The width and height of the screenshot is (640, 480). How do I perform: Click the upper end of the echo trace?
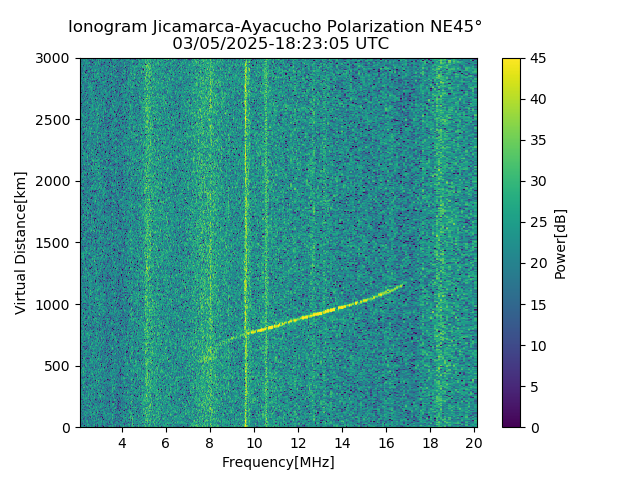click(402, 286)
